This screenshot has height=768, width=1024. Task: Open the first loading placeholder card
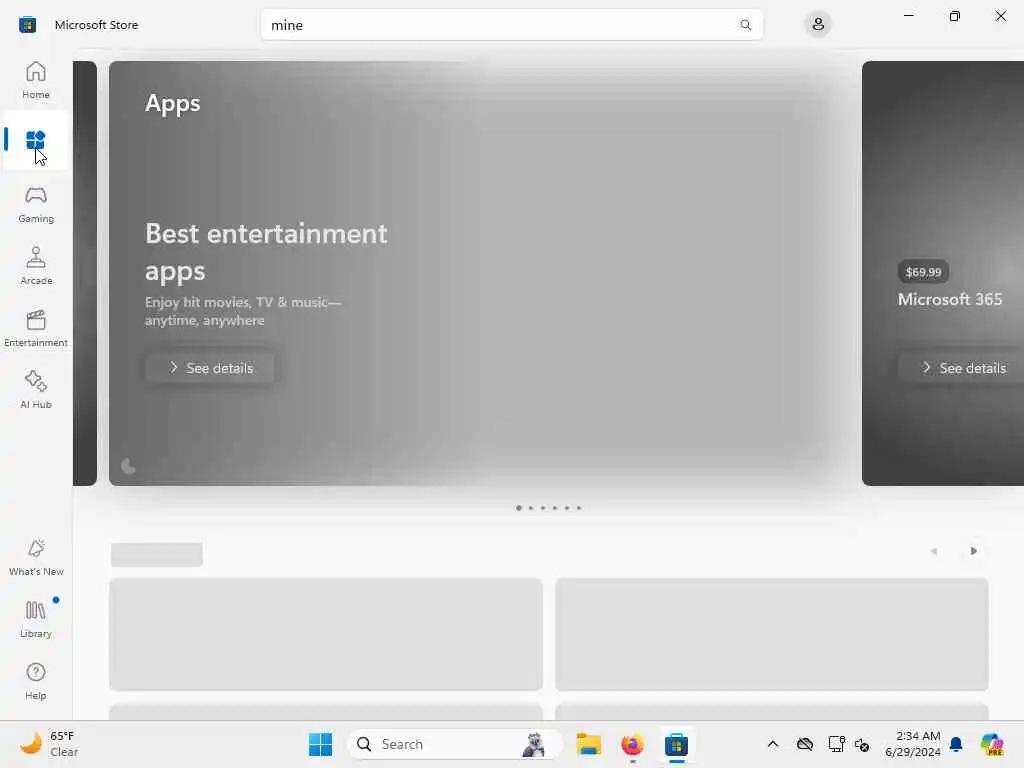tap(326, 634)
